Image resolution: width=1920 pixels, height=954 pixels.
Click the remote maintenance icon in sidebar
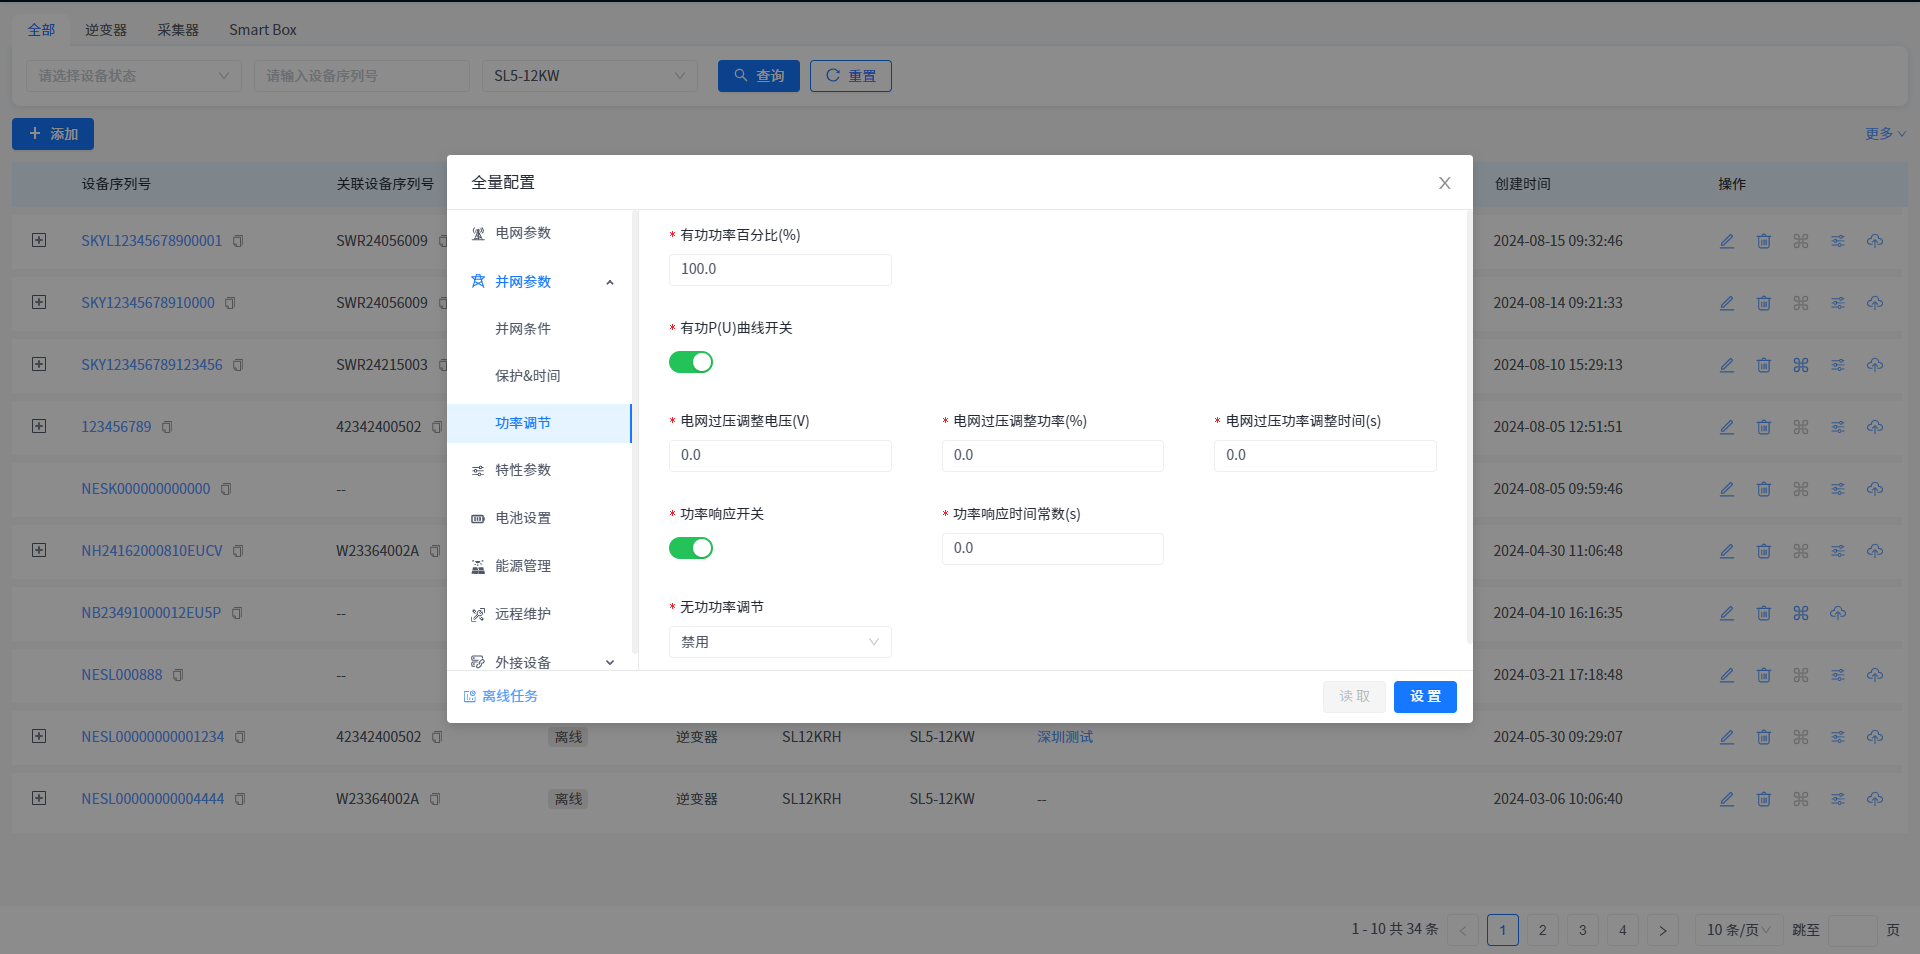click(478, 614)
